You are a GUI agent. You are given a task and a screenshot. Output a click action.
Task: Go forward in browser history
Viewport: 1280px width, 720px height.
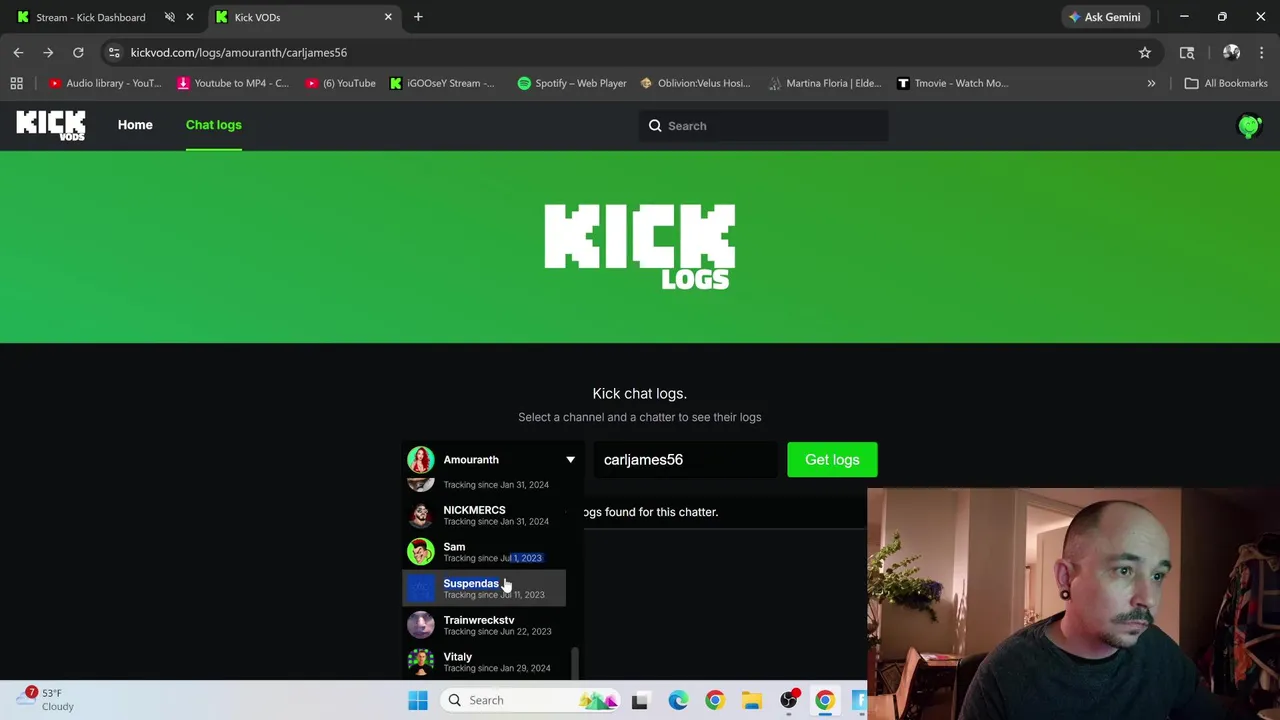(x=48, y=52)
